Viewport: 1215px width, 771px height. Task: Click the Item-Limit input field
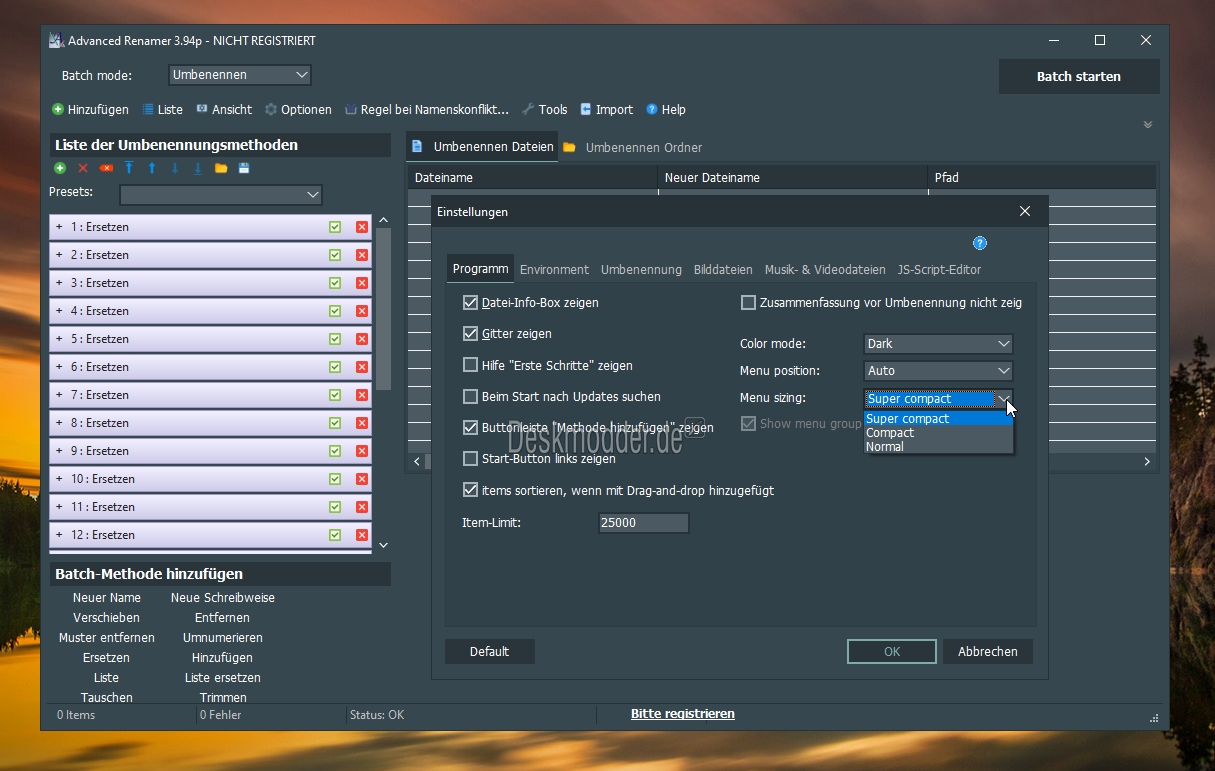click(643, 522)
